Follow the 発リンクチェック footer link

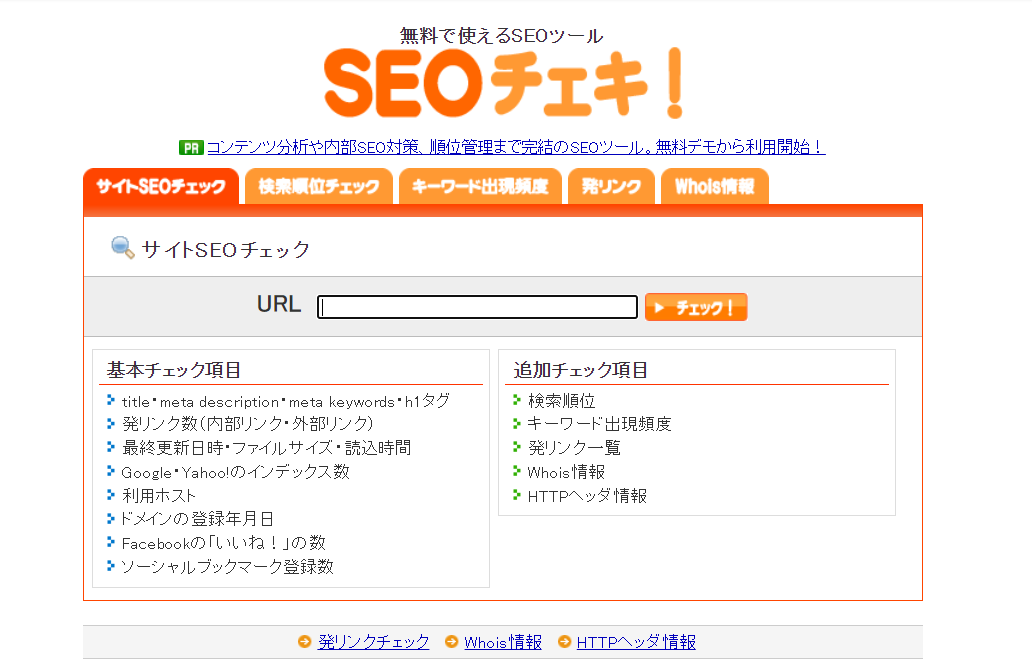(x=373, y=642)
